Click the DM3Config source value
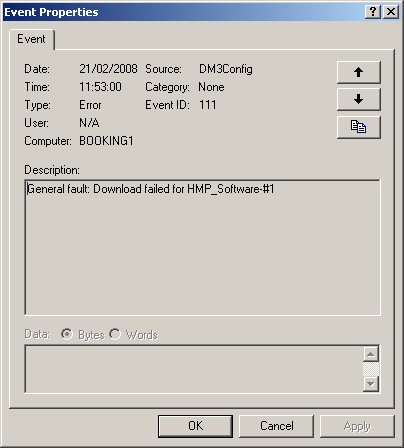 coord(226,69)
